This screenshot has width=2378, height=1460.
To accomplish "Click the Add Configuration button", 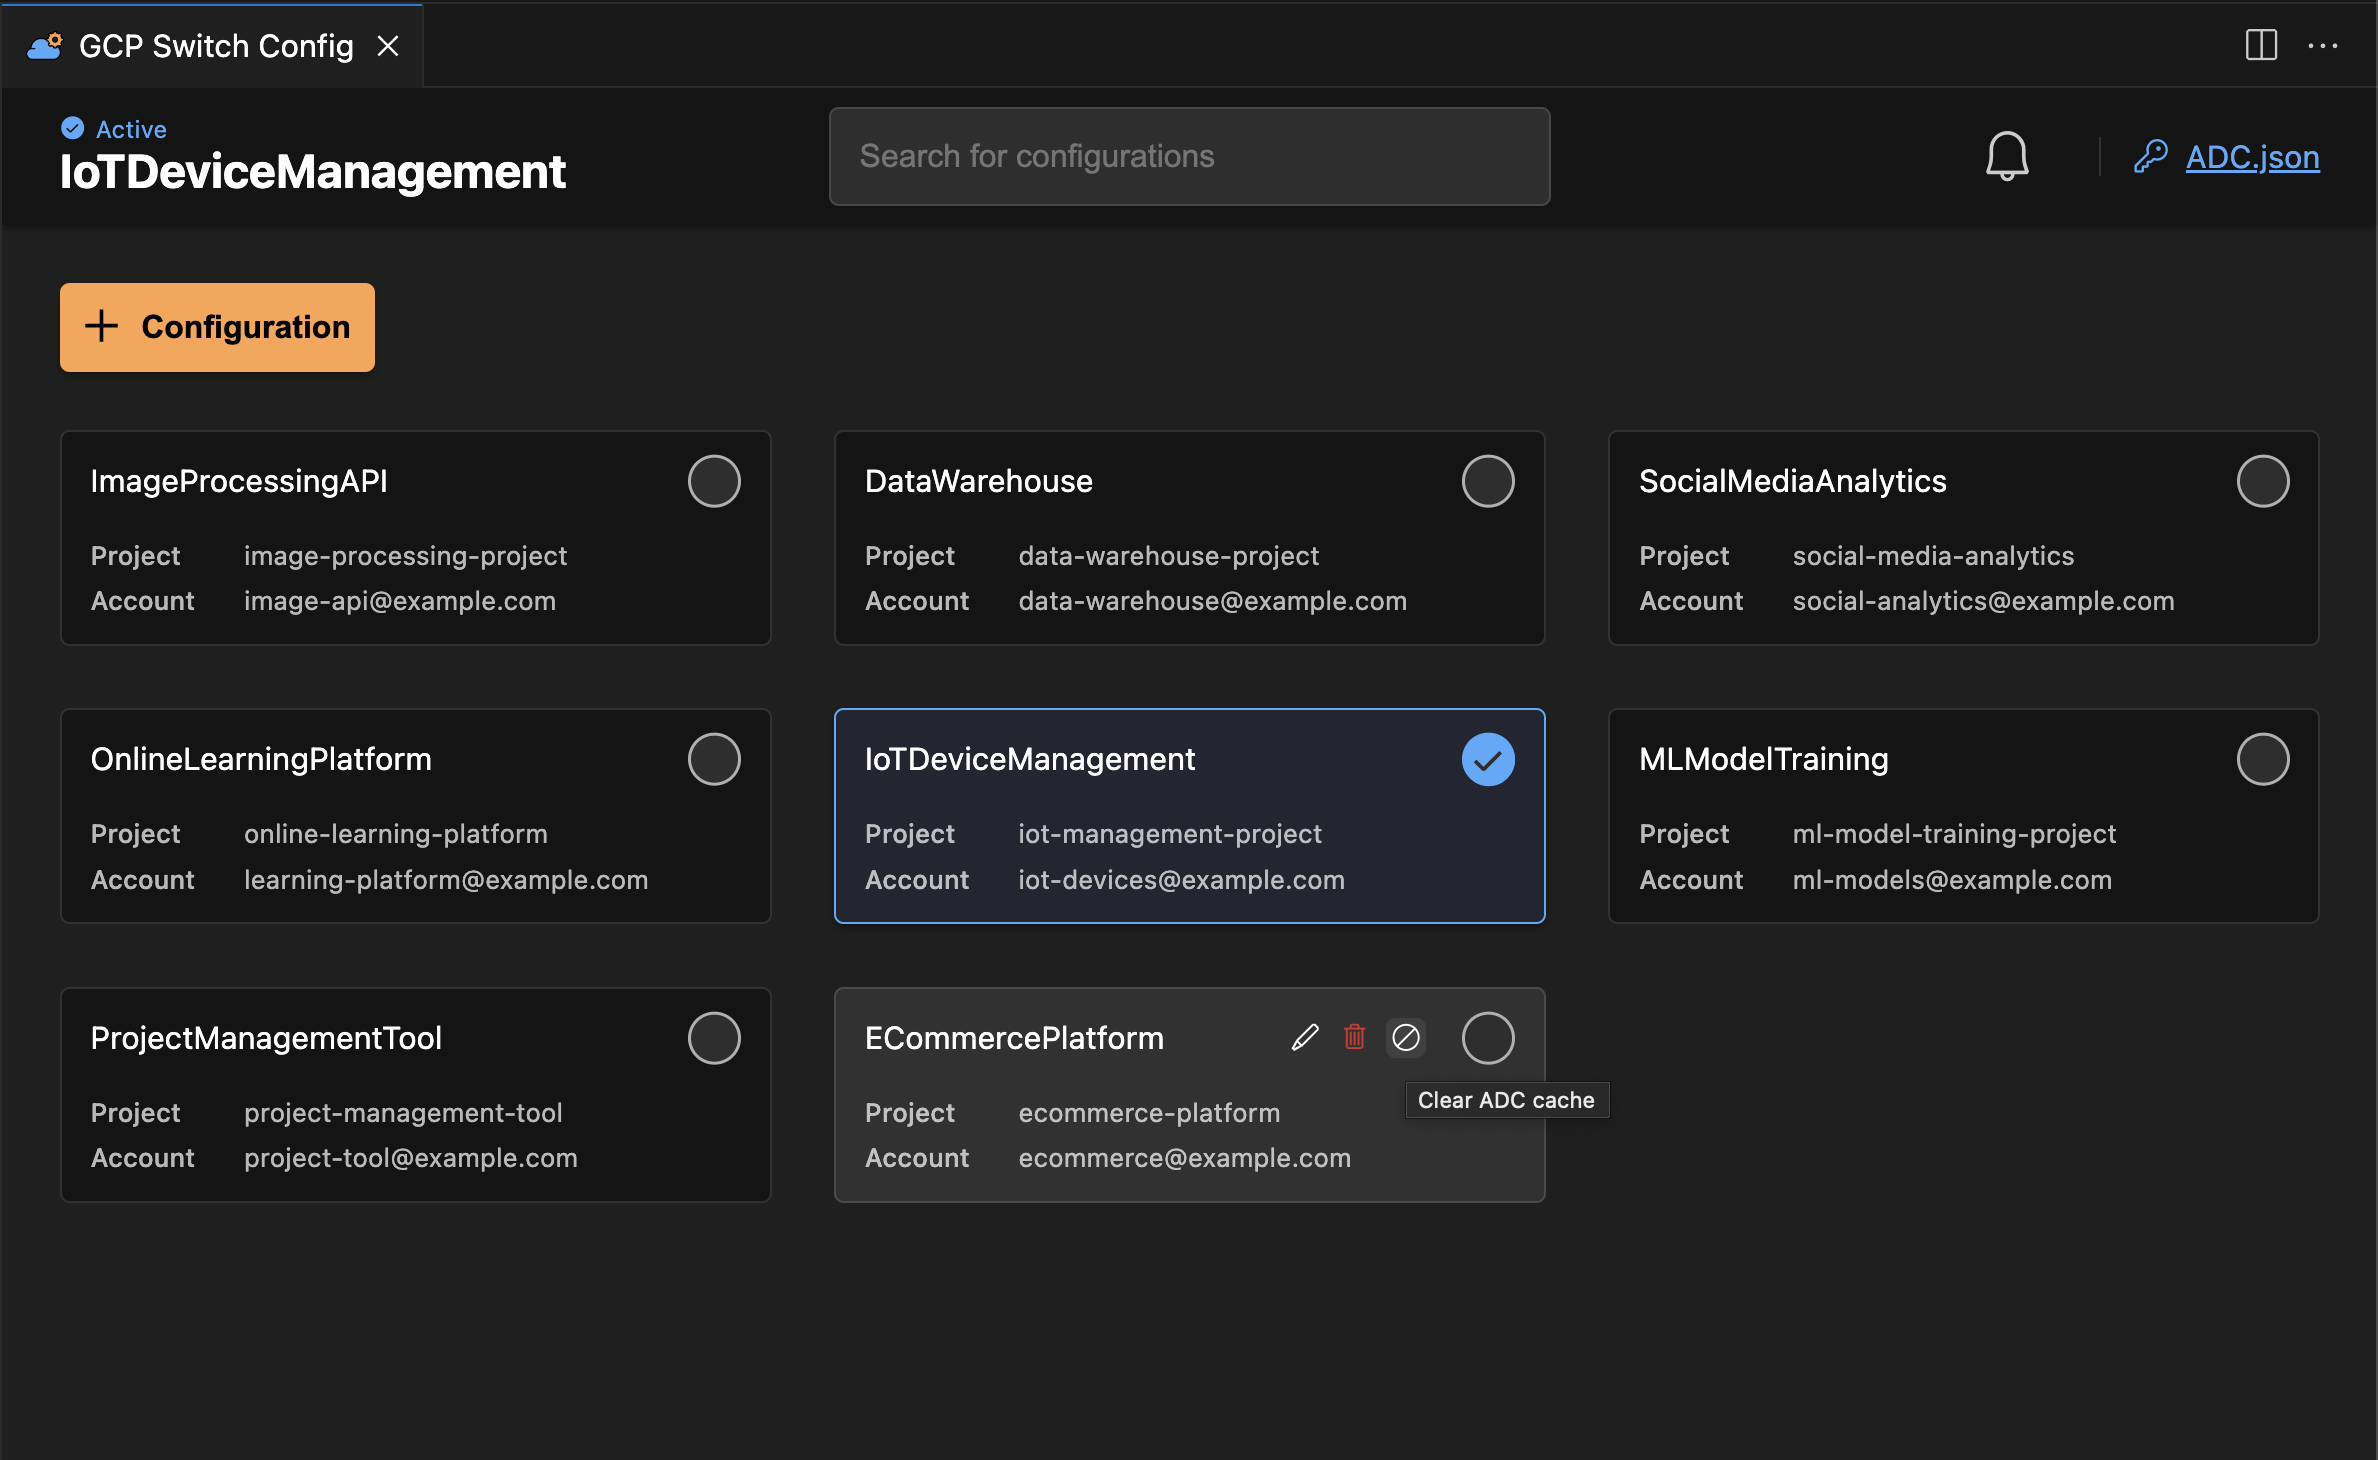I will click(217, 326).
